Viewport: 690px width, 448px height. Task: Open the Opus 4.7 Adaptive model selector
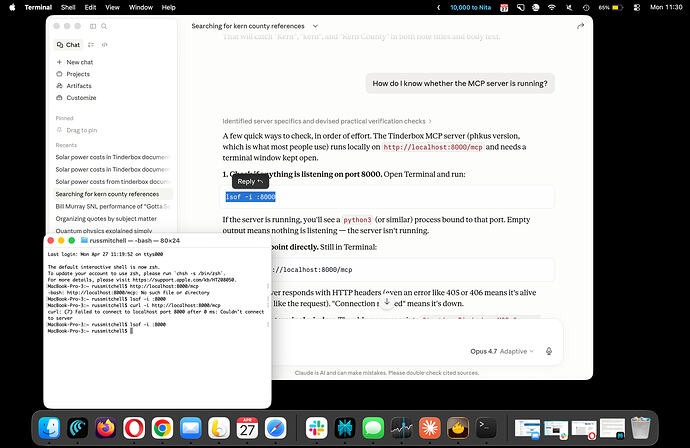point(502,351)
